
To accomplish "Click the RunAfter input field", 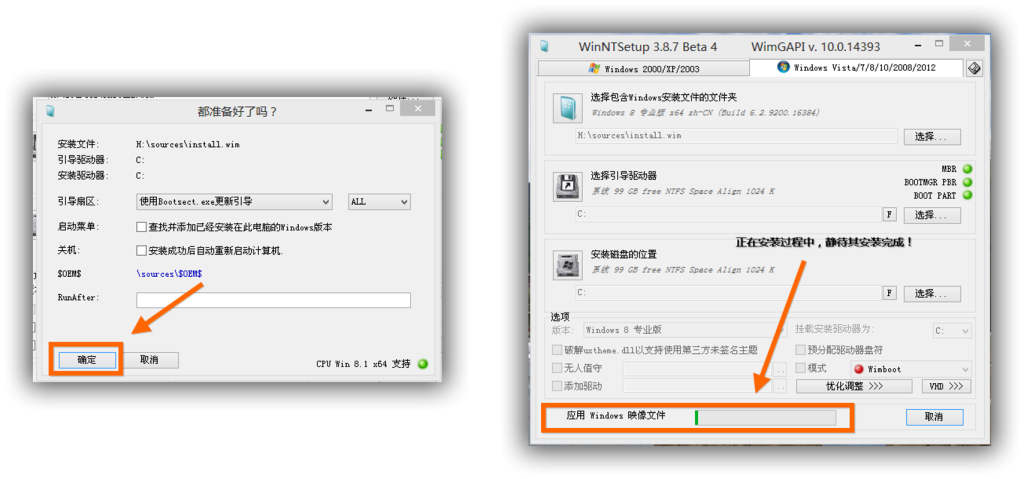I will 273,300.
